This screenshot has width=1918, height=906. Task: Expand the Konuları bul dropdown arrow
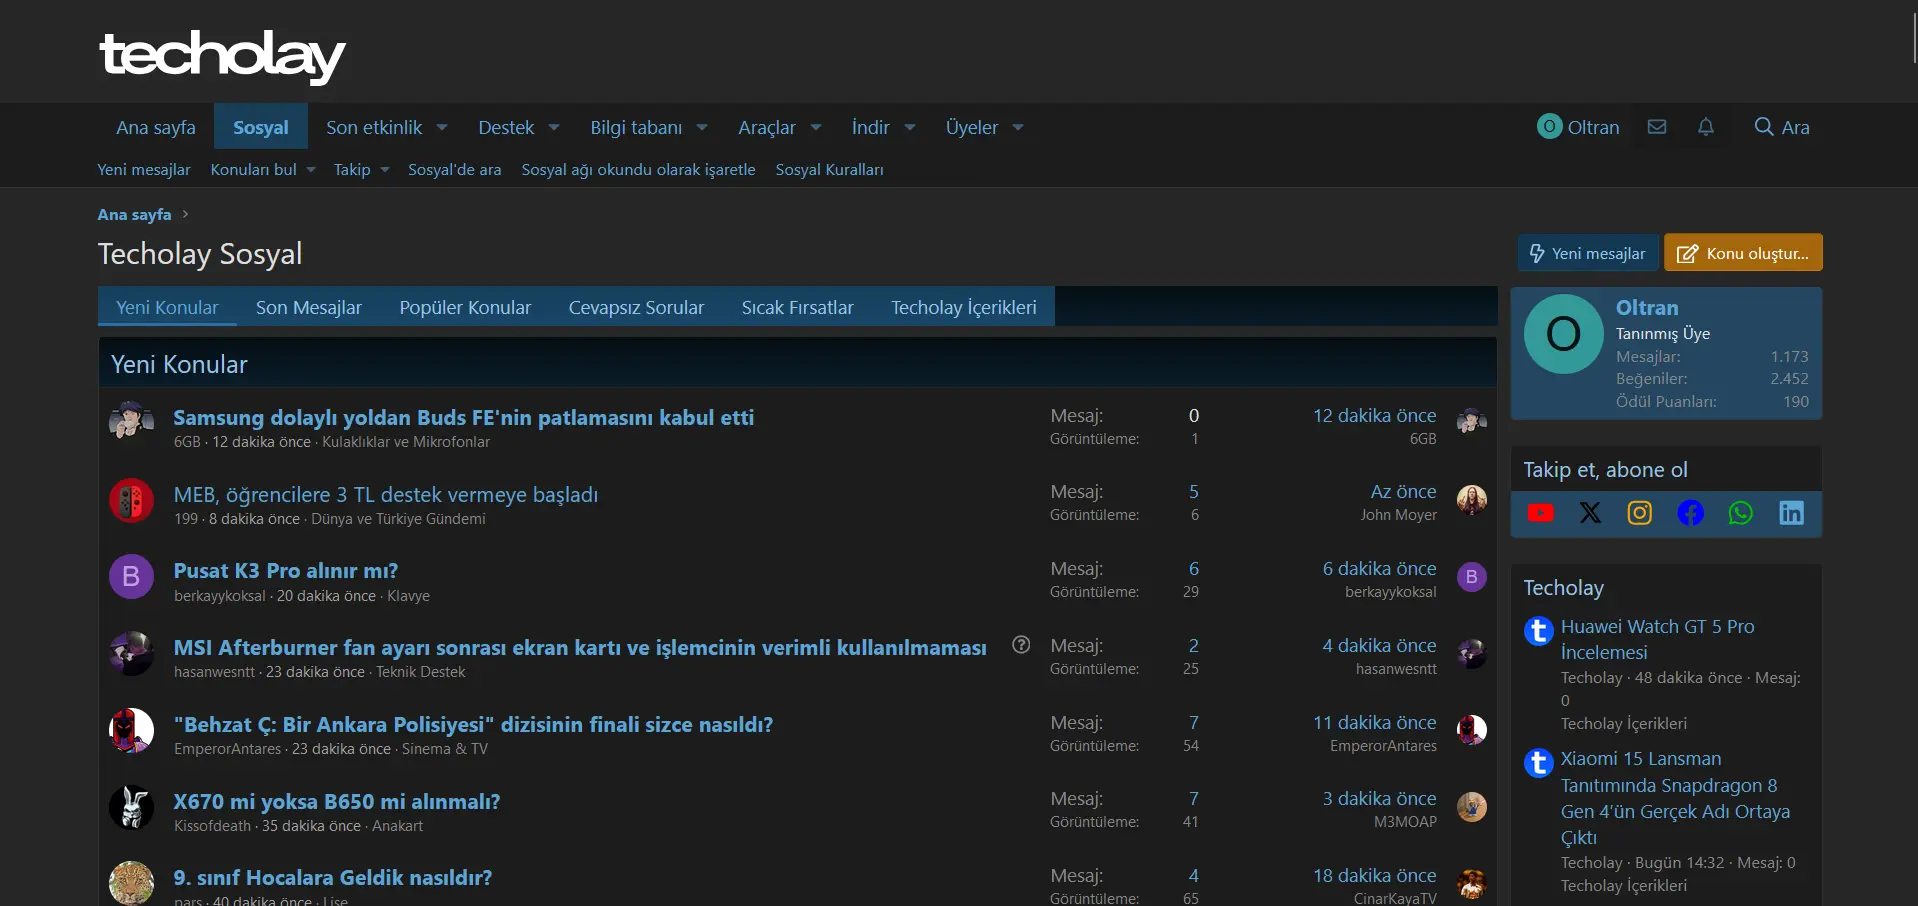[311, 169]
